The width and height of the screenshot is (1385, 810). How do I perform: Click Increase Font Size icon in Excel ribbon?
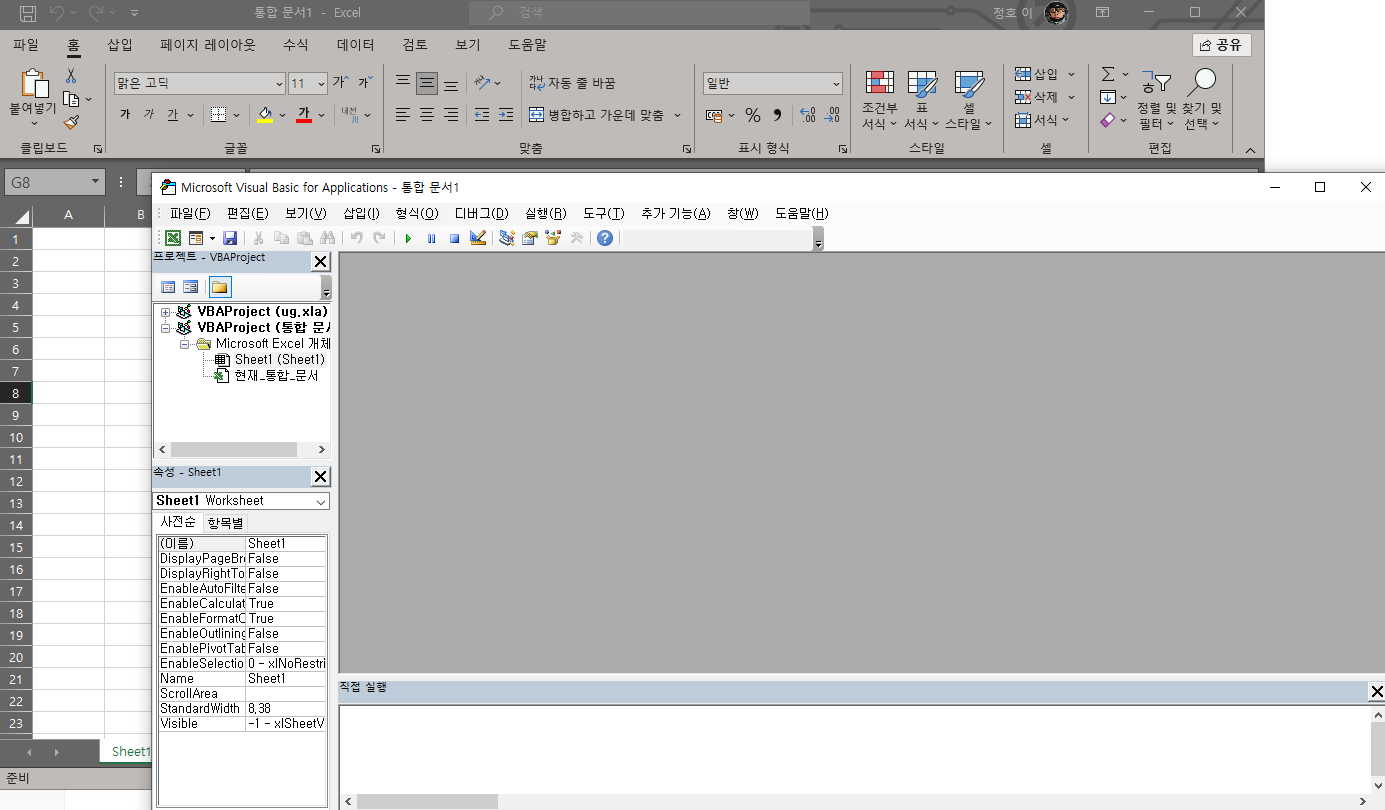[x=340, y=83]
